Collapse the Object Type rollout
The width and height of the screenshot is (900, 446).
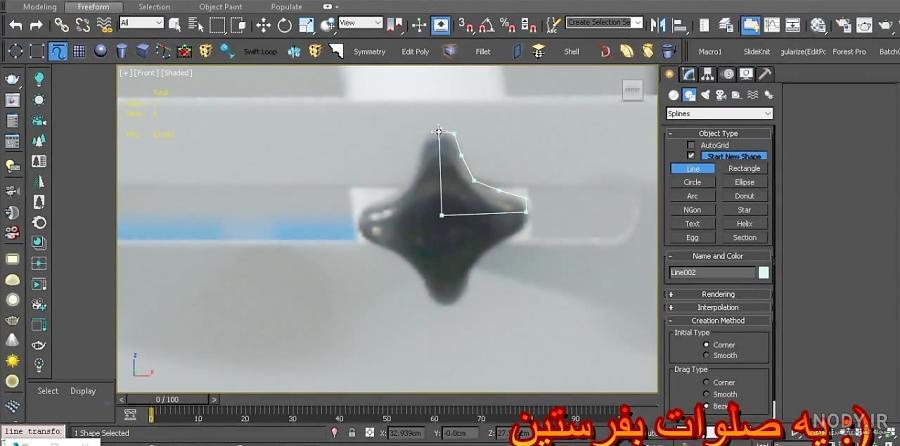point(718,133)
